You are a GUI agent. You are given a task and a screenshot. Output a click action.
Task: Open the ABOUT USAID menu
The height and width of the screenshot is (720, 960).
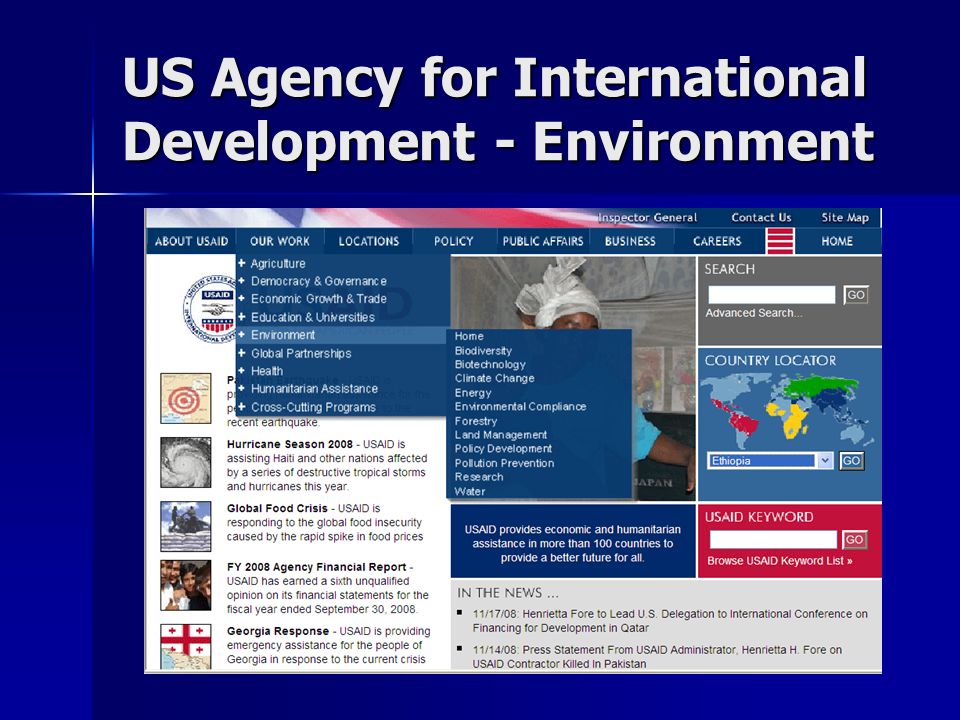pyautogui.click(x=192, y=241)
